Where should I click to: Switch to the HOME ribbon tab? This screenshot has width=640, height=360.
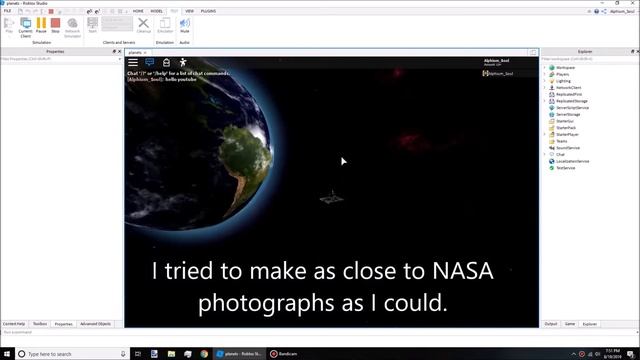click(x=138, y=11)
